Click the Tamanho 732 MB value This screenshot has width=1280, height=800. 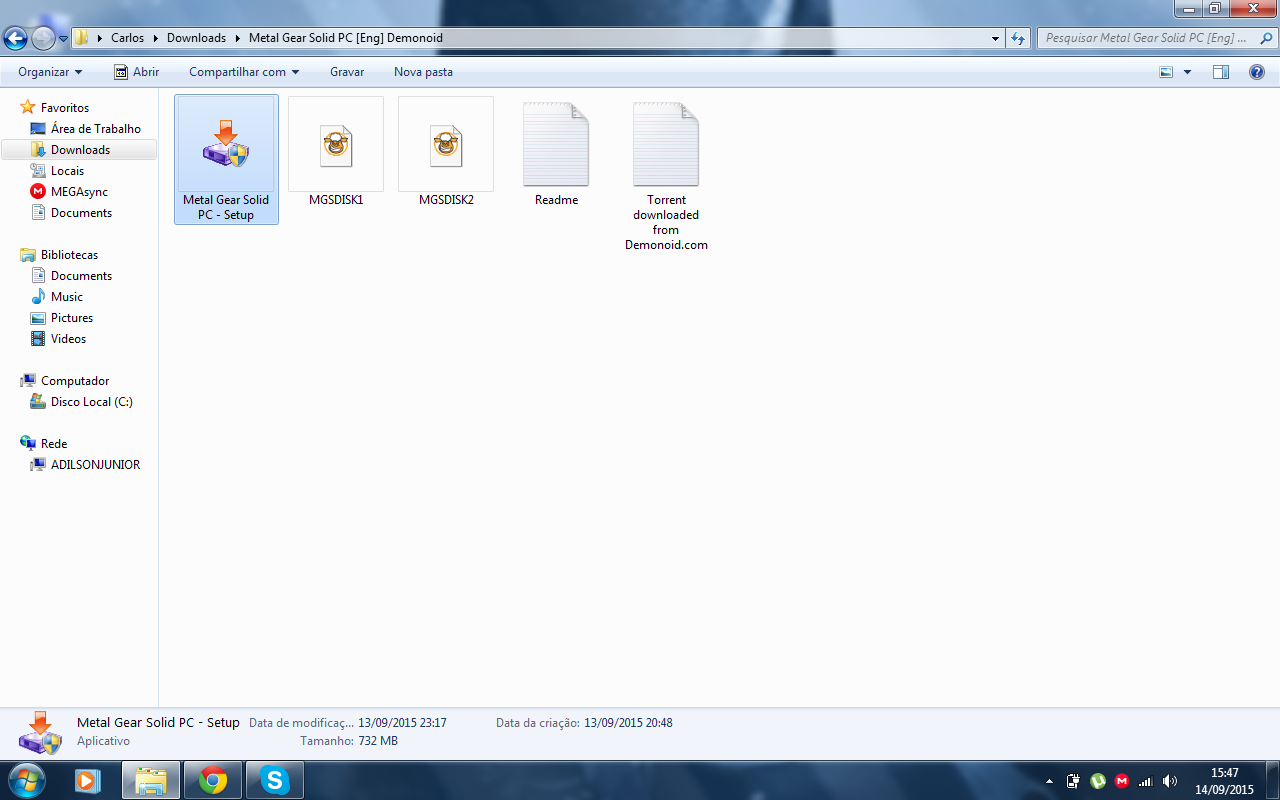coord(378,741)
